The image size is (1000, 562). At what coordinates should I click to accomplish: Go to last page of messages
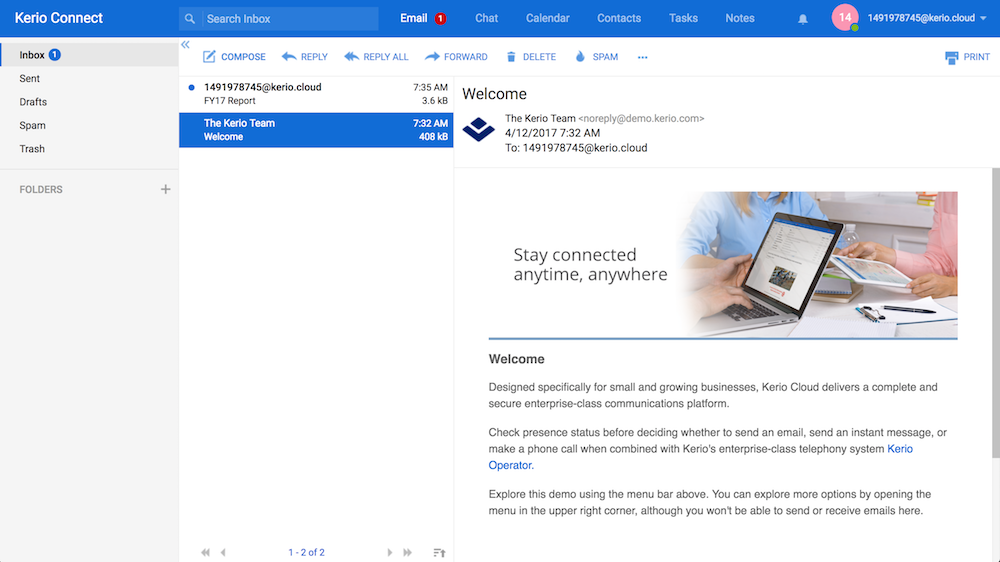408,552
